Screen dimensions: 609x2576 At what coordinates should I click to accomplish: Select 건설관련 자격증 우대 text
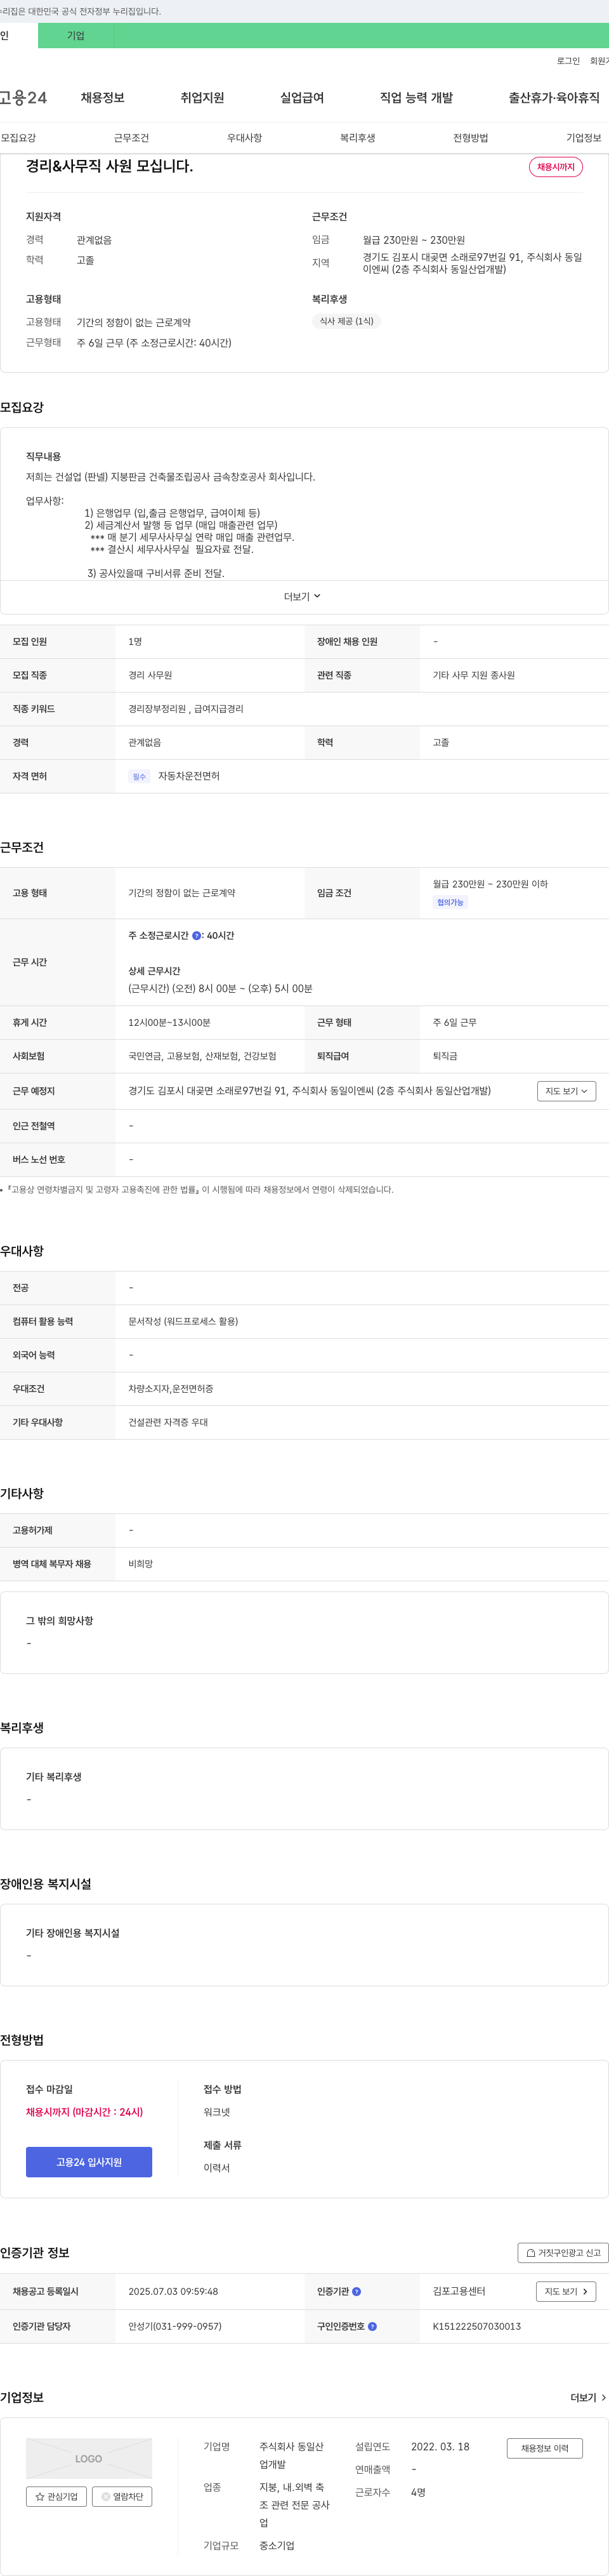coord(168,1422)
